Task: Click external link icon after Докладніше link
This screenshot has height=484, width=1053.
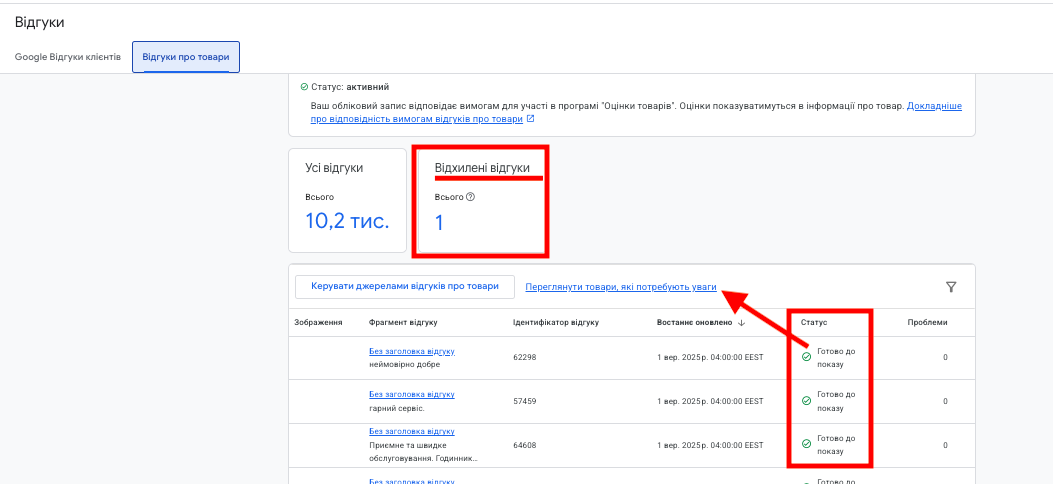Action: click(531, 119)
